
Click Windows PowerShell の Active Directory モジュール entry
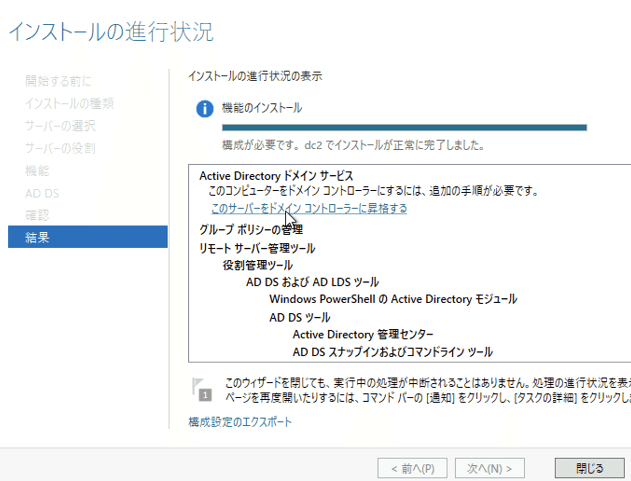(393, 299)
